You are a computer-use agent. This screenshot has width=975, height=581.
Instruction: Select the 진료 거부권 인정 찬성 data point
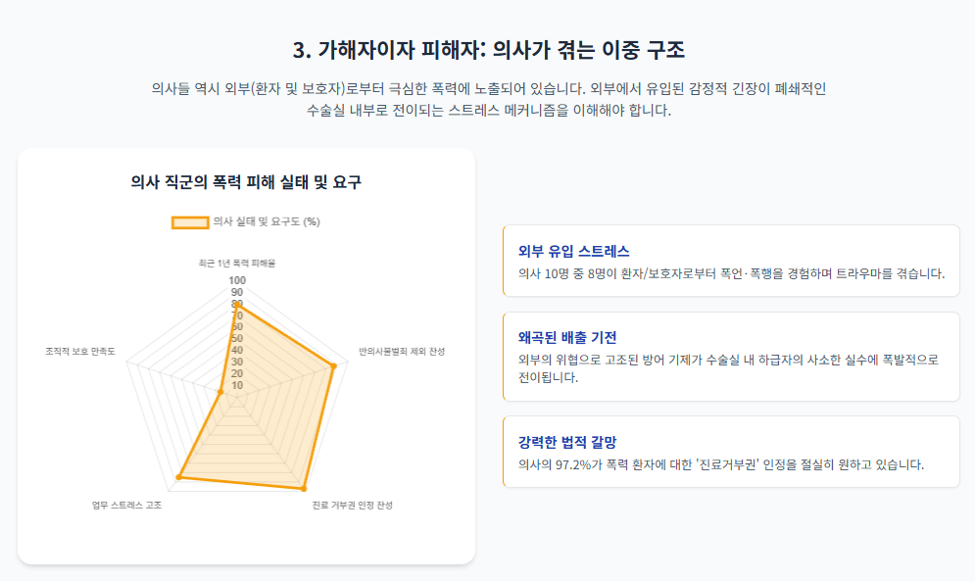[x=304, y=488]
